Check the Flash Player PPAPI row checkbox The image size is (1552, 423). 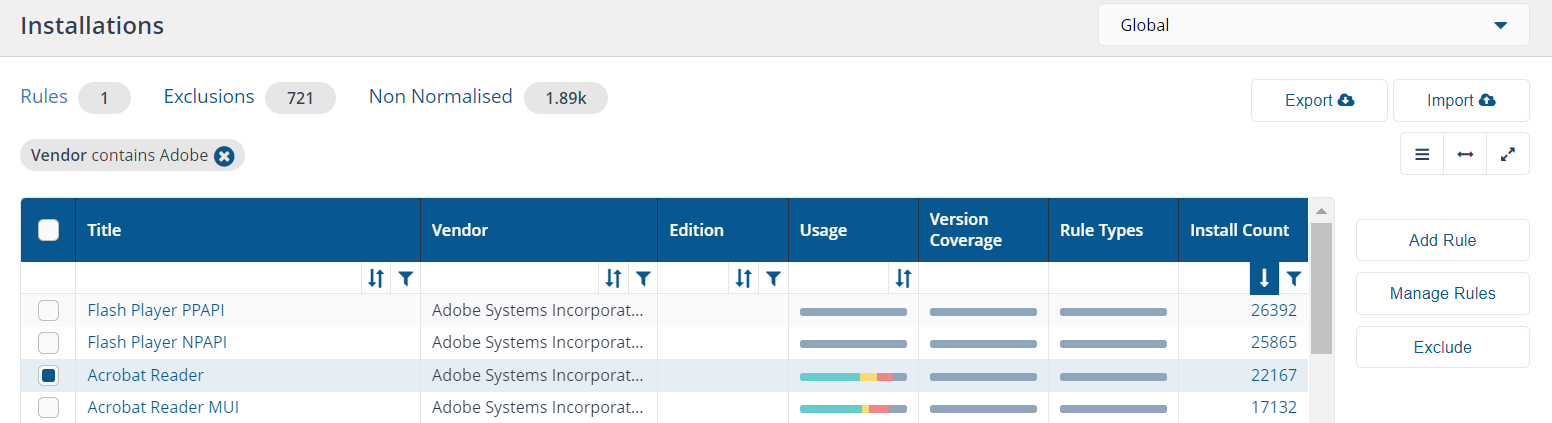coord(48,310)
